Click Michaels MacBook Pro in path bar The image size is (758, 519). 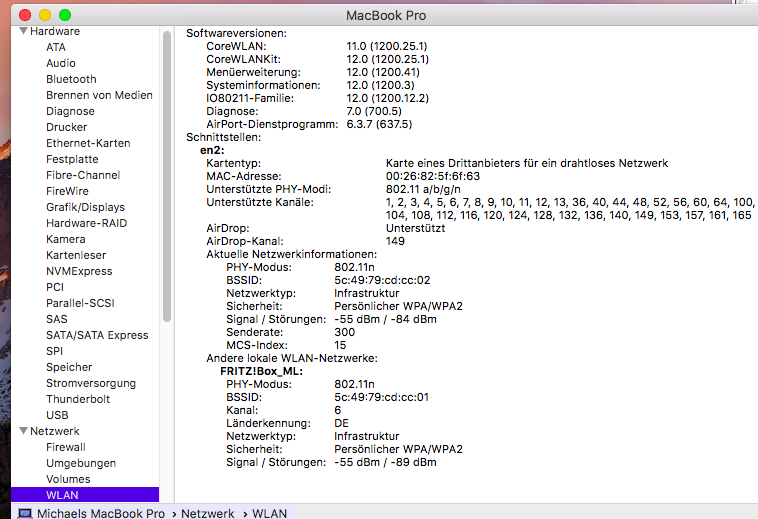coord(101,513)
